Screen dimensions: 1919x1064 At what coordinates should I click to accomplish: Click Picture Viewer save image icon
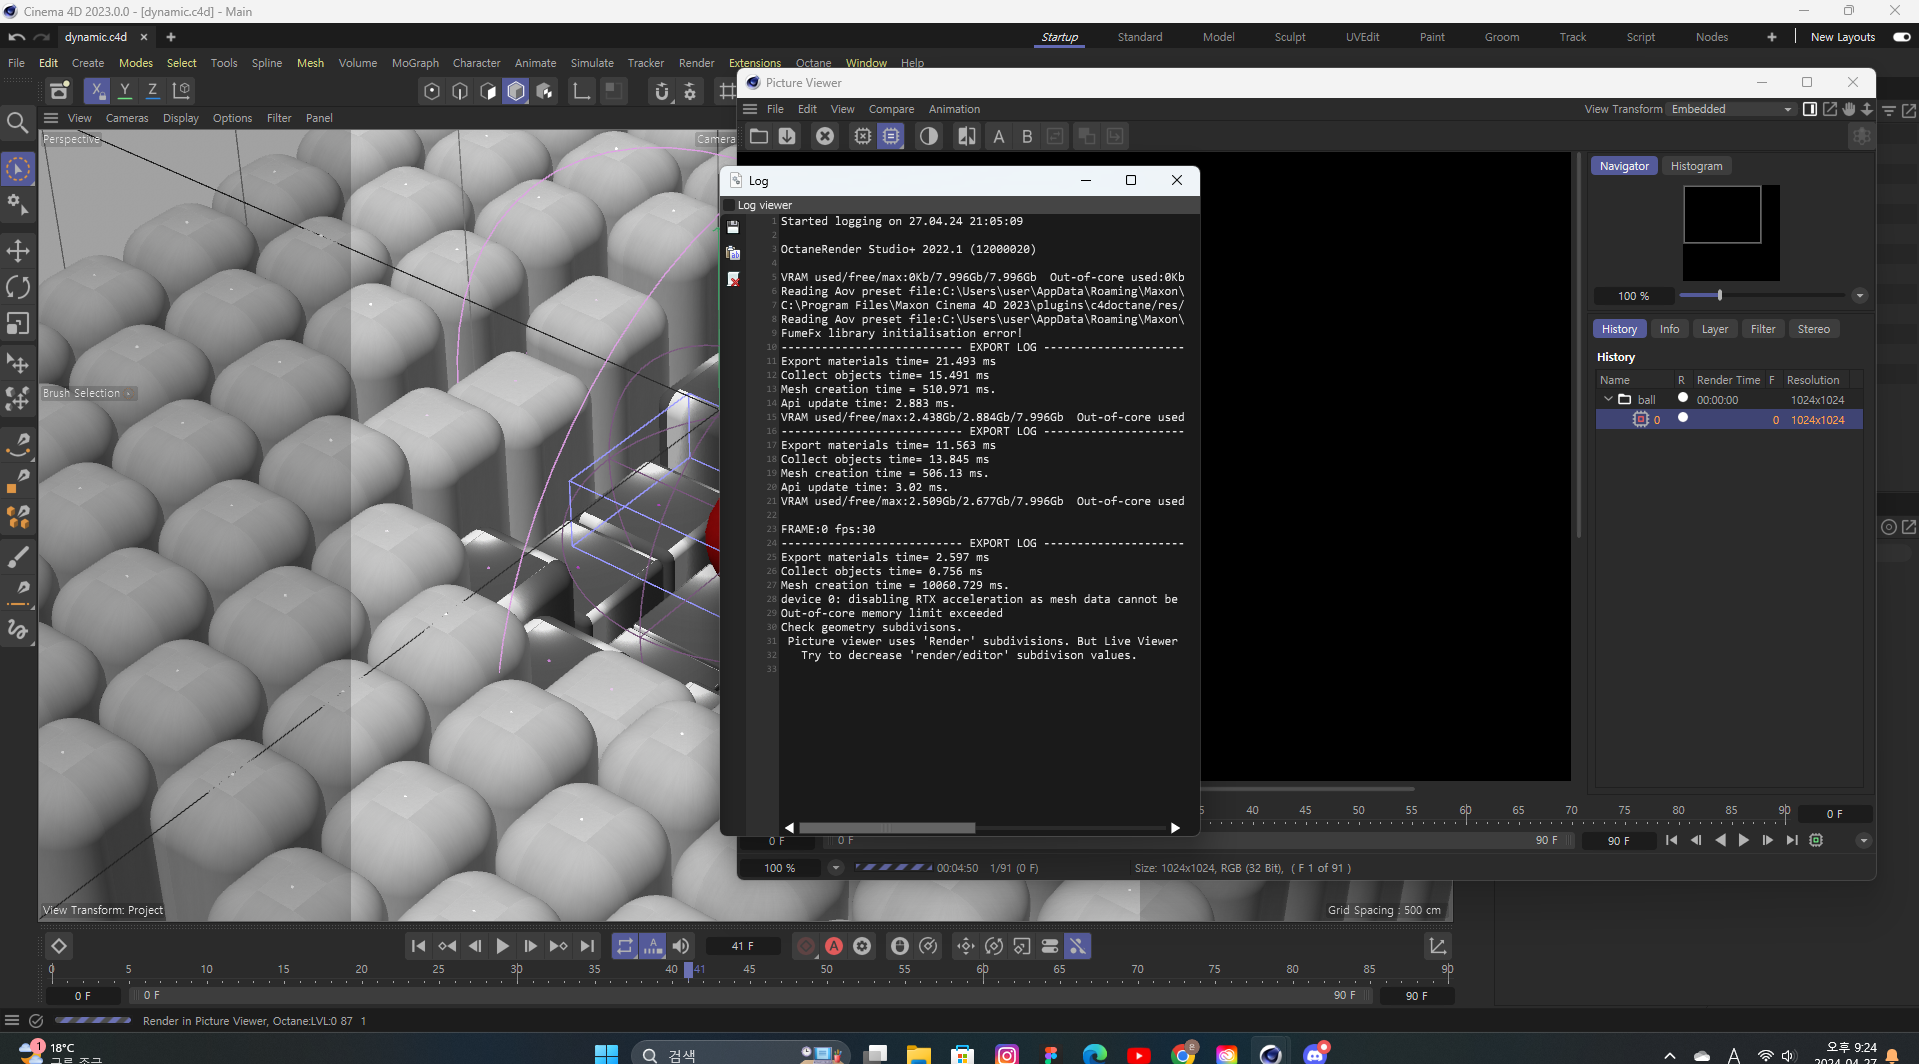click(x=787, y=136)
